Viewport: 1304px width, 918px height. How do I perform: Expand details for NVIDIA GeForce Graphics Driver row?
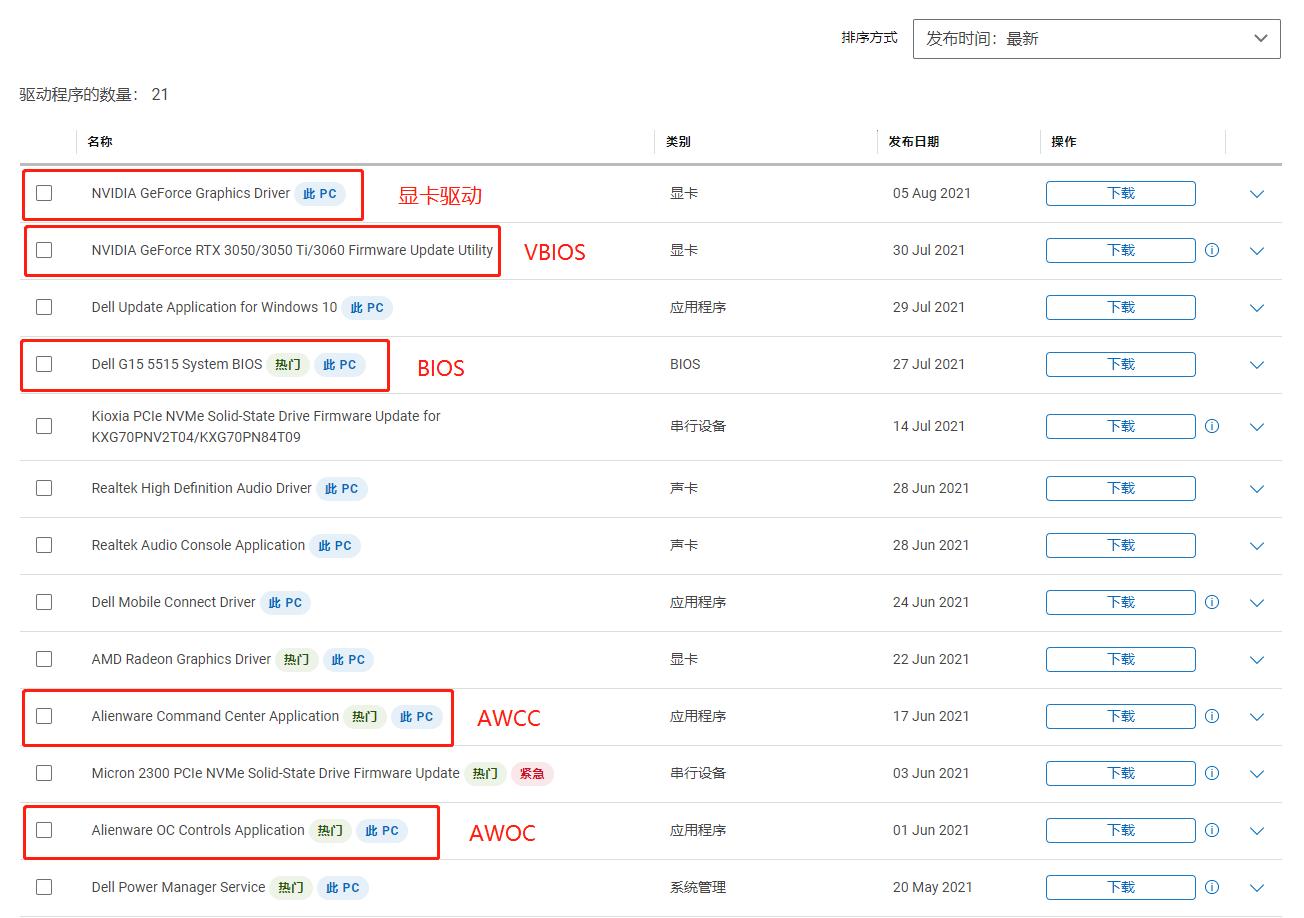pos(1257,194)
